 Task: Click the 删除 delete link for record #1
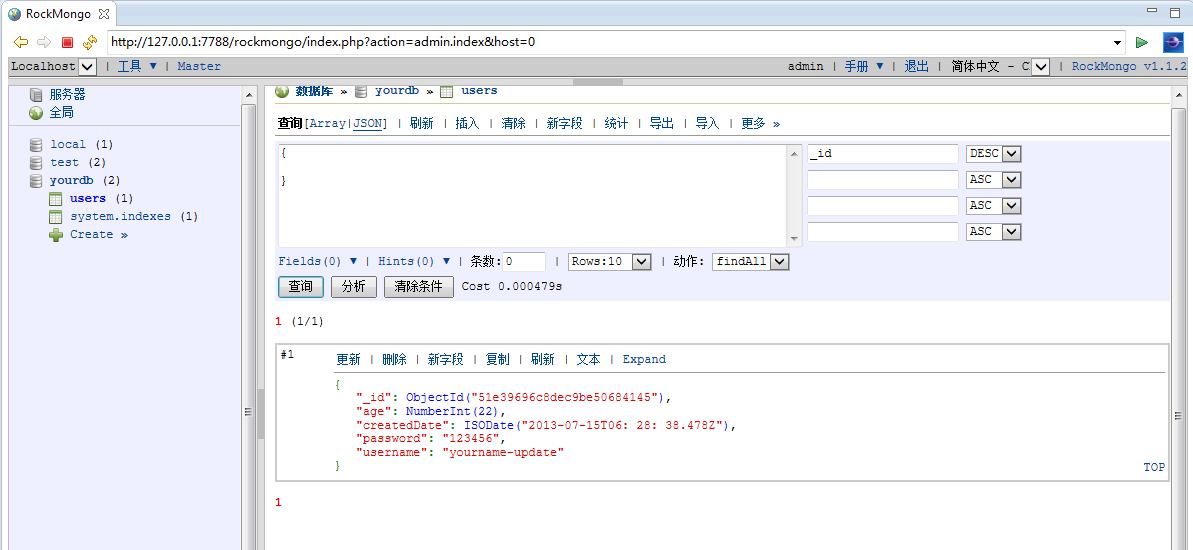394,360
